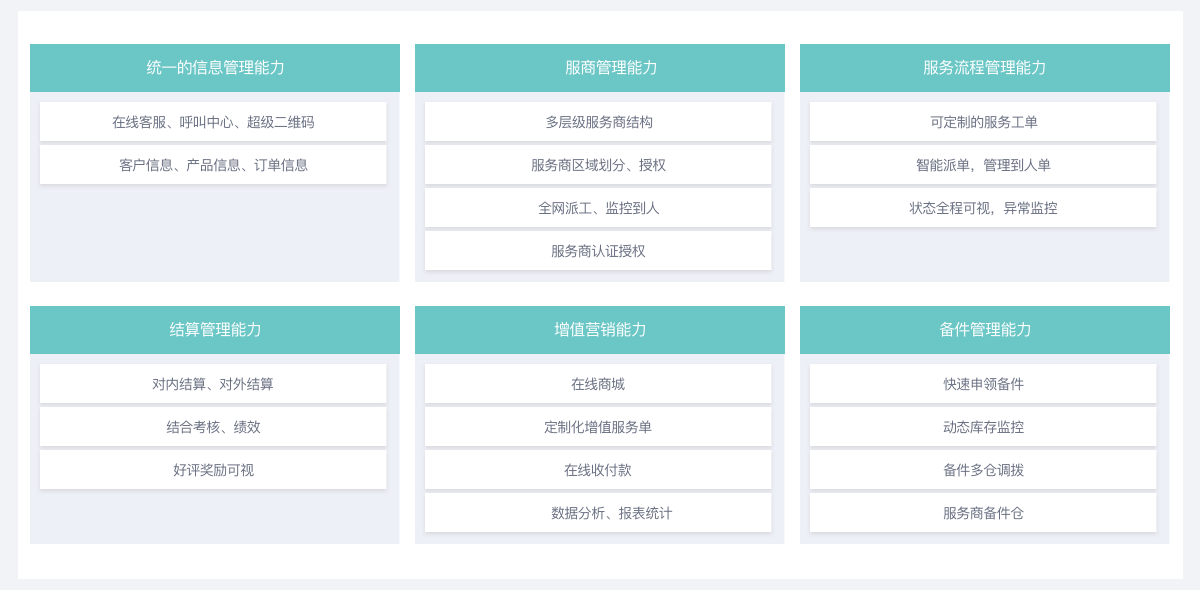Select the 服商管理能力 header
The image size is (1200, 590).
coord(599,68)
